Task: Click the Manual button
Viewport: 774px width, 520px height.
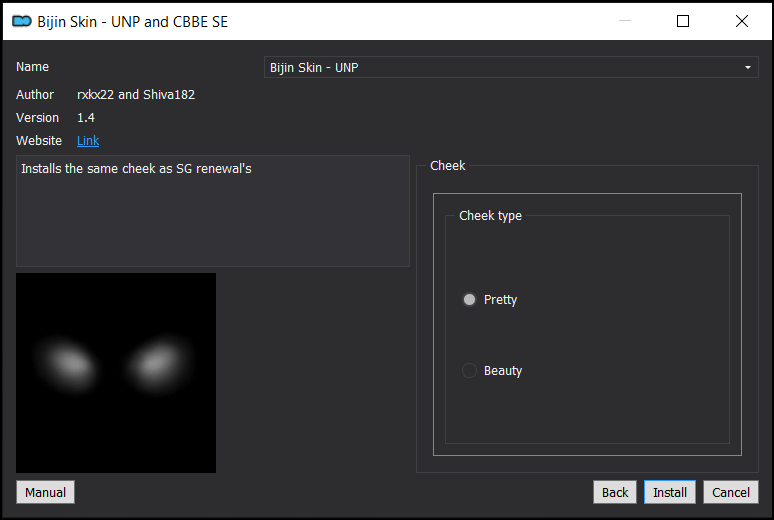Action: pyautogui.click(x=45, y=492)
